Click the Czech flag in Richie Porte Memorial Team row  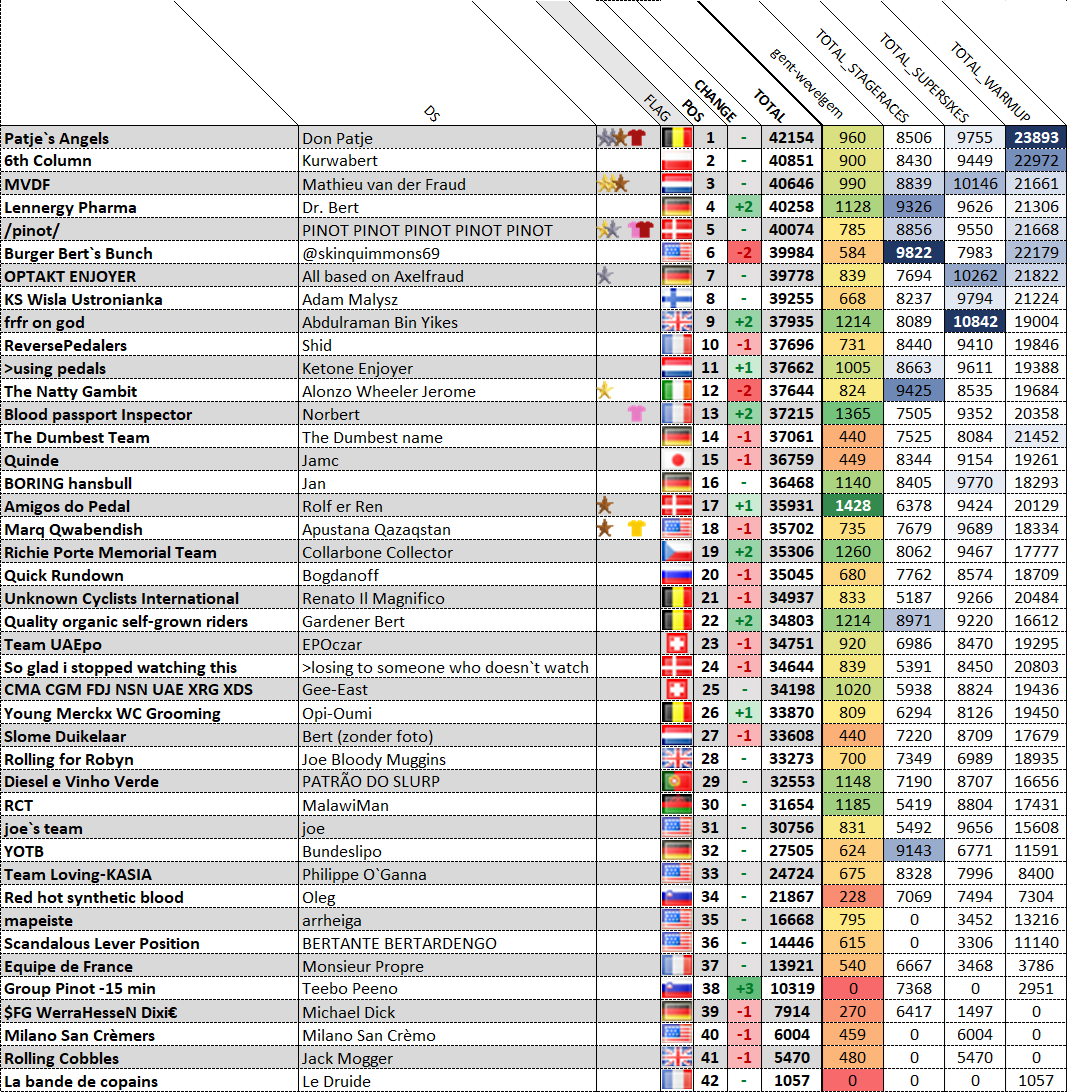[677, 551]
